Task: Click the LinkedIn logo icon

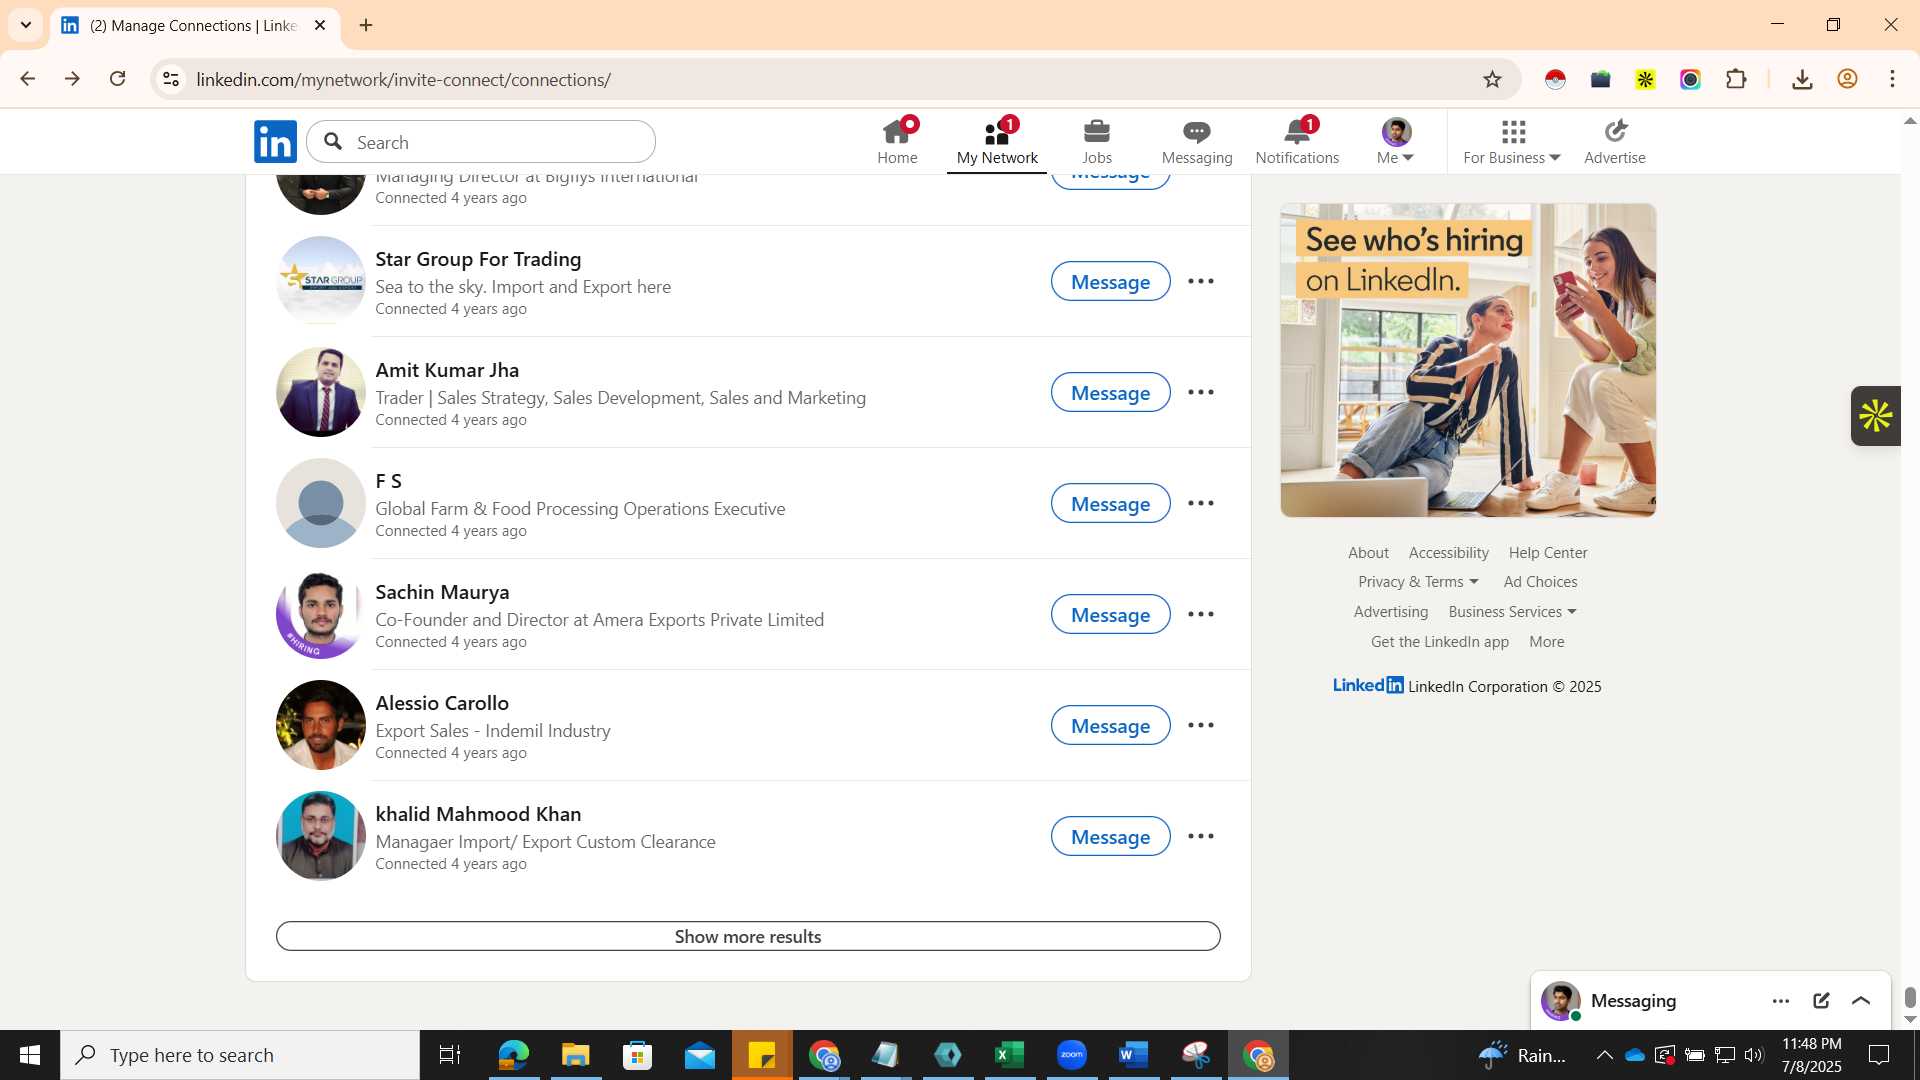Action: click(x=275, y=141)
